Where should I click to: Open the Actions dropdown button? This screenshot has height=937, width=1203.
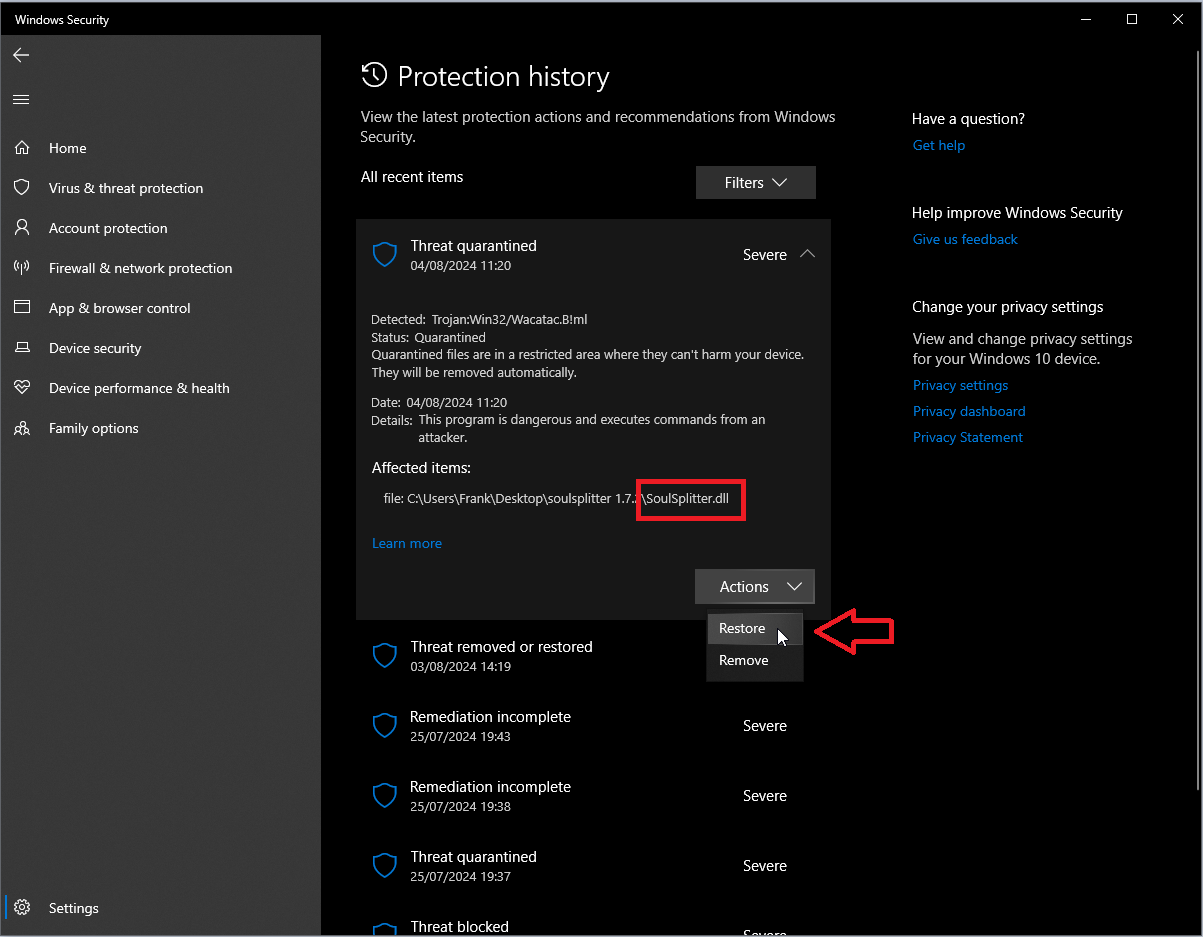click(755, 587)
